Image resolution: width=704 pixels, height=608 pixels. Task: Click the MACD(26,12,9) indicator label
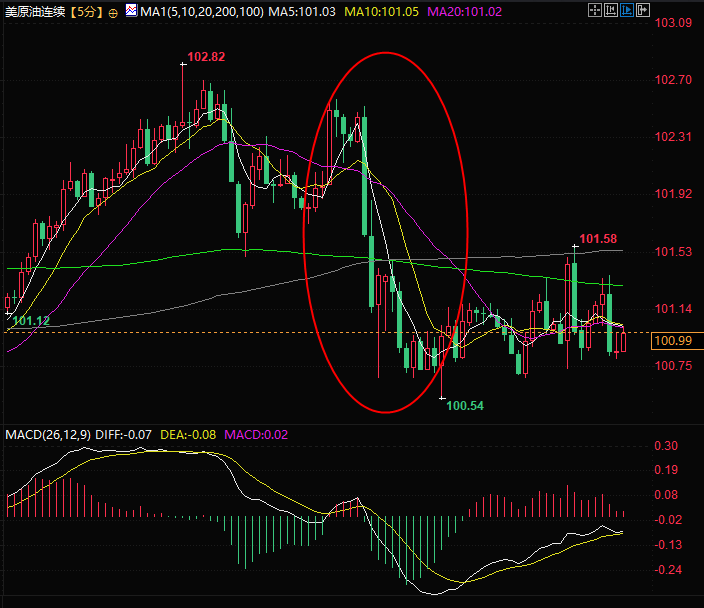pyautogui.click(x=48, y=435)
